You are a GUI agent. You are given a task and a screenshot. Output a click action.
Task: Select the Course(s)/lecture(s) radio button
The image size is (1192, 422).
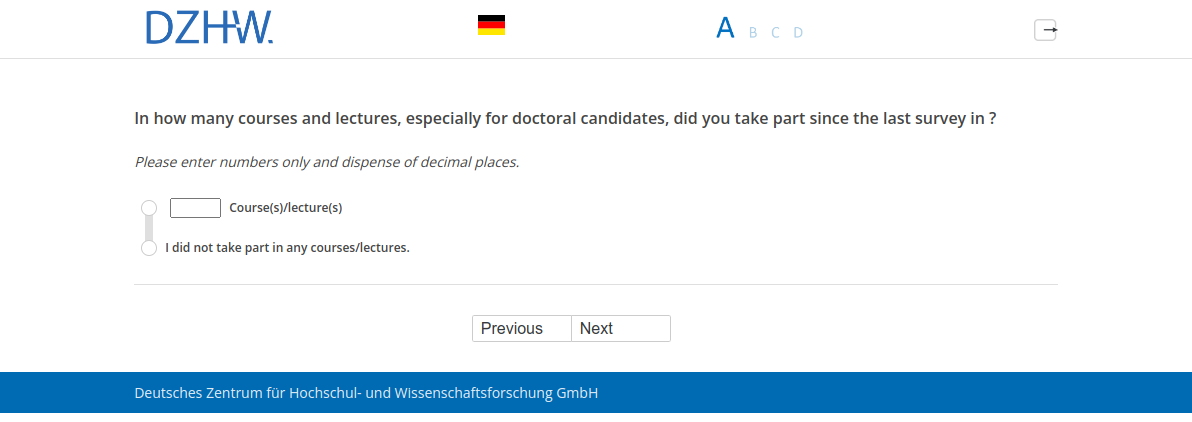click(149, 207)
